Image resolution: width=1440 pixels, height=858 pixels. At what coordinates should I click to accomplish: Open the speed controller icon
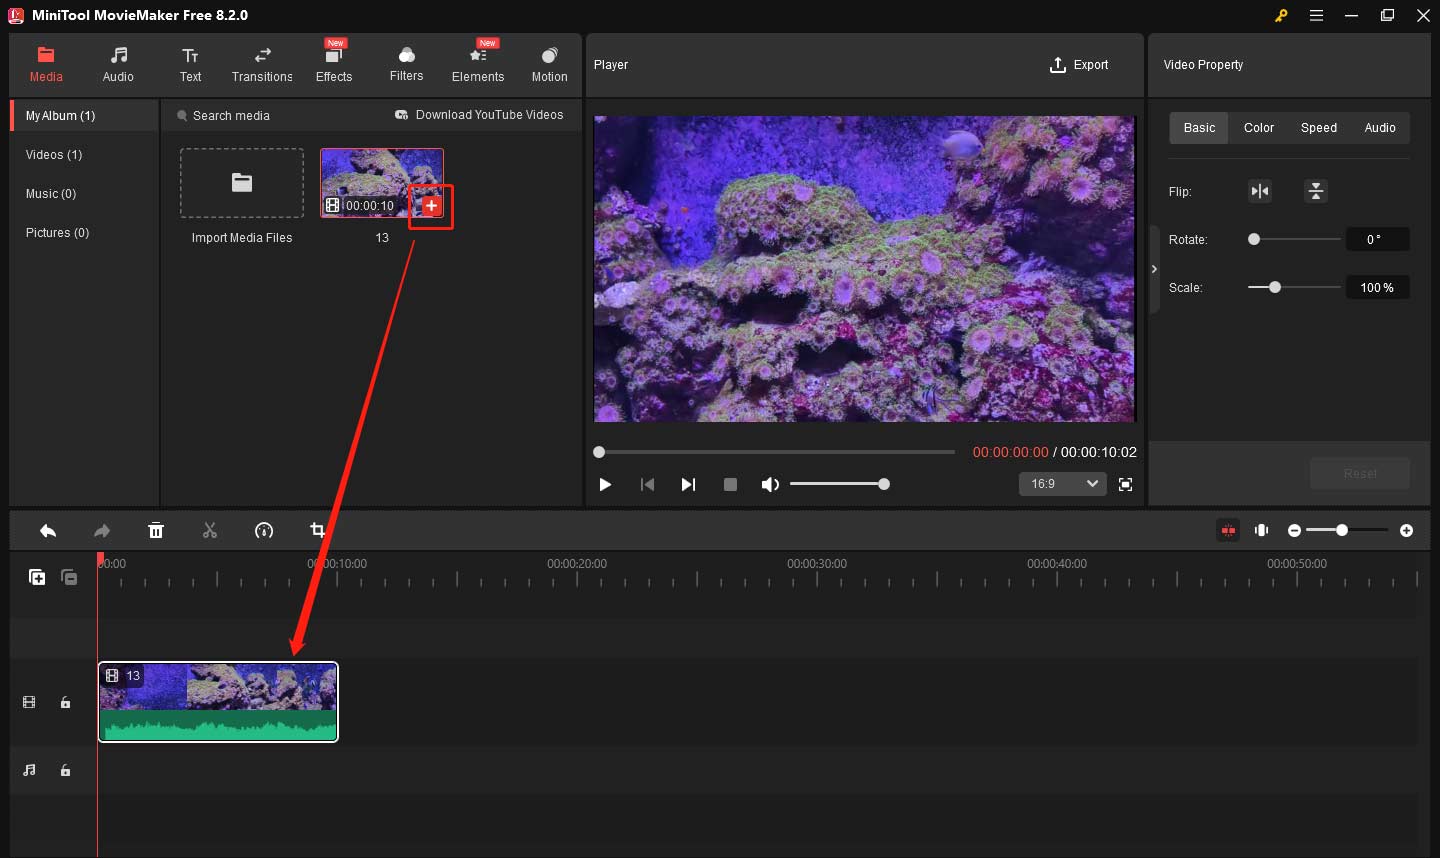pos(264,531)
